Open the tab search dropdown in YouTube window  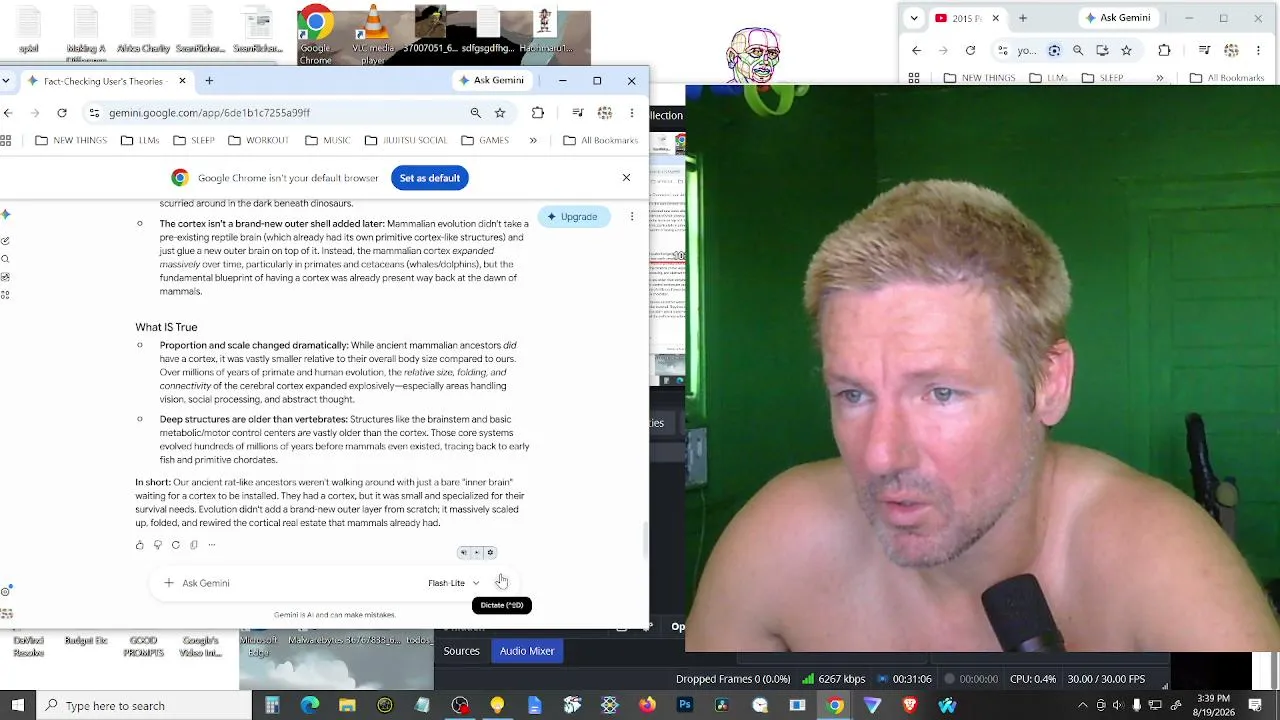913,18
